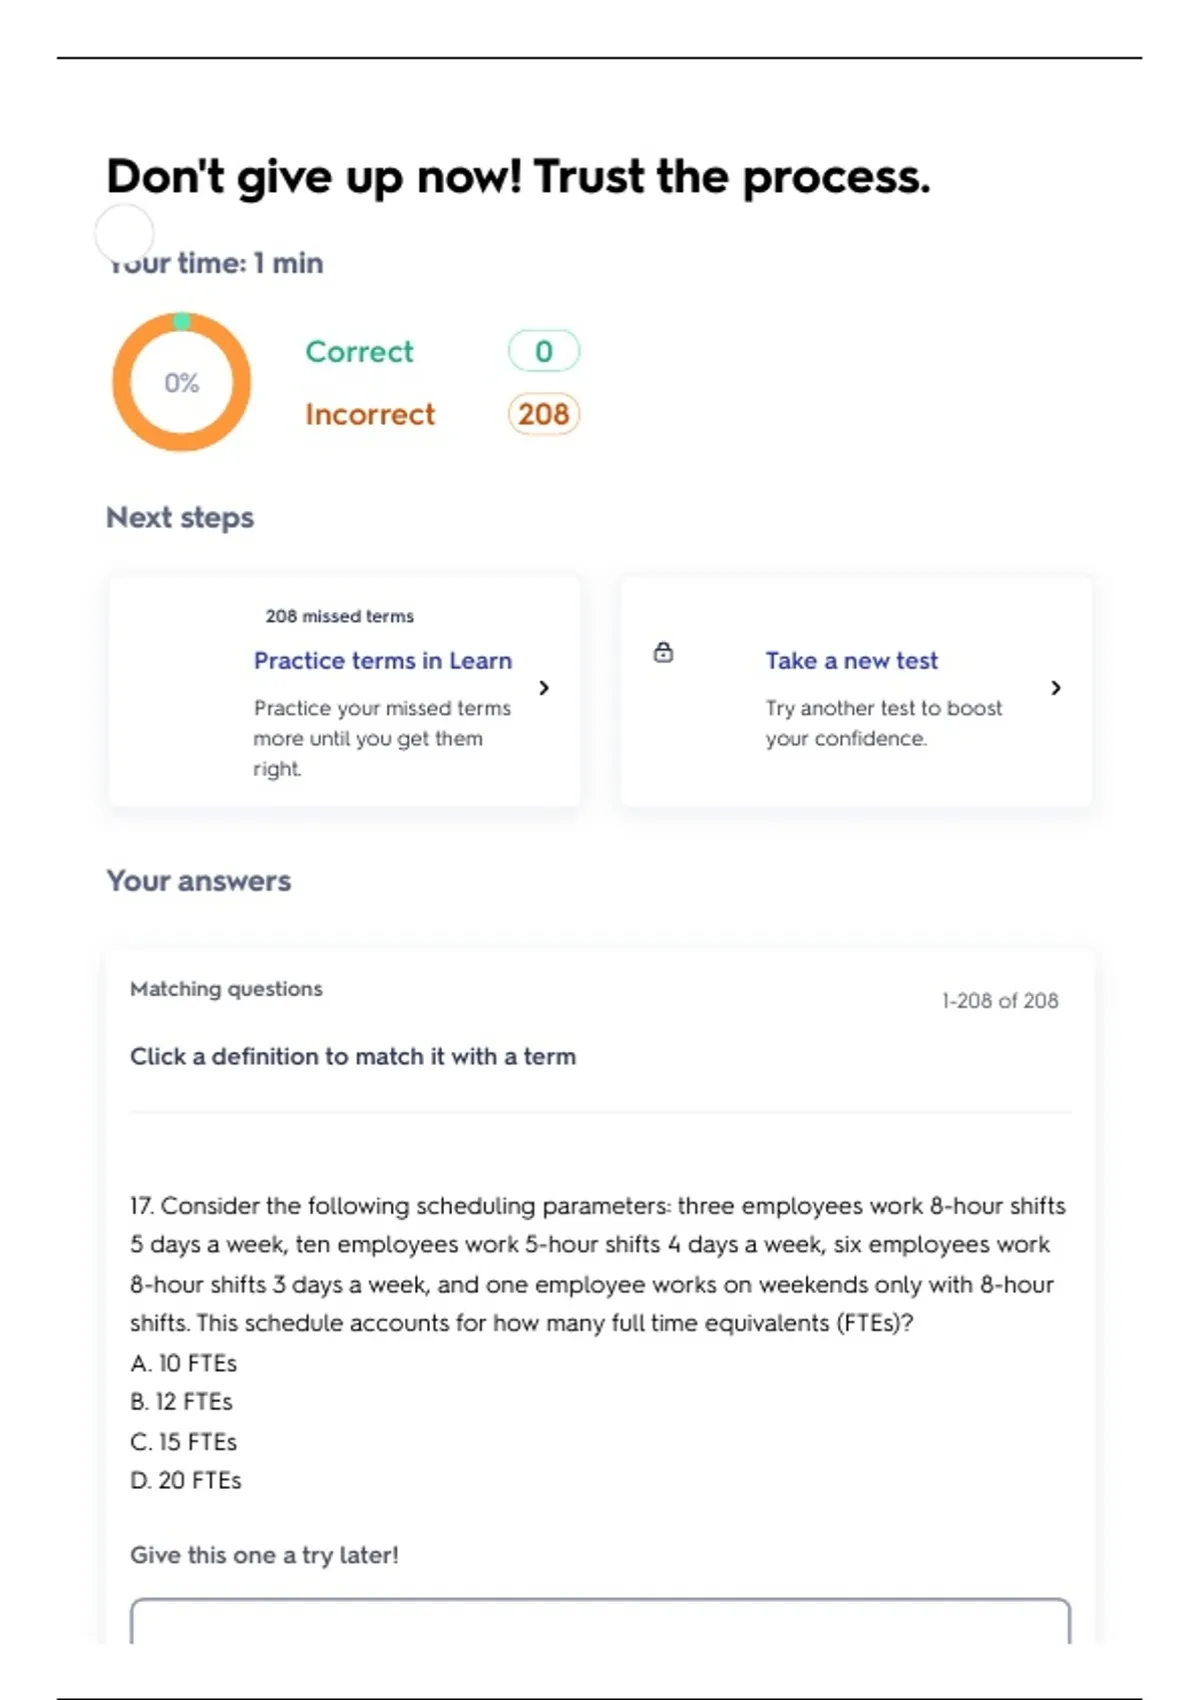Click the Incorrect count badge showing 208
Image resolution: width=1200 pixels, height=1700 pixels.
pos(543,414)
